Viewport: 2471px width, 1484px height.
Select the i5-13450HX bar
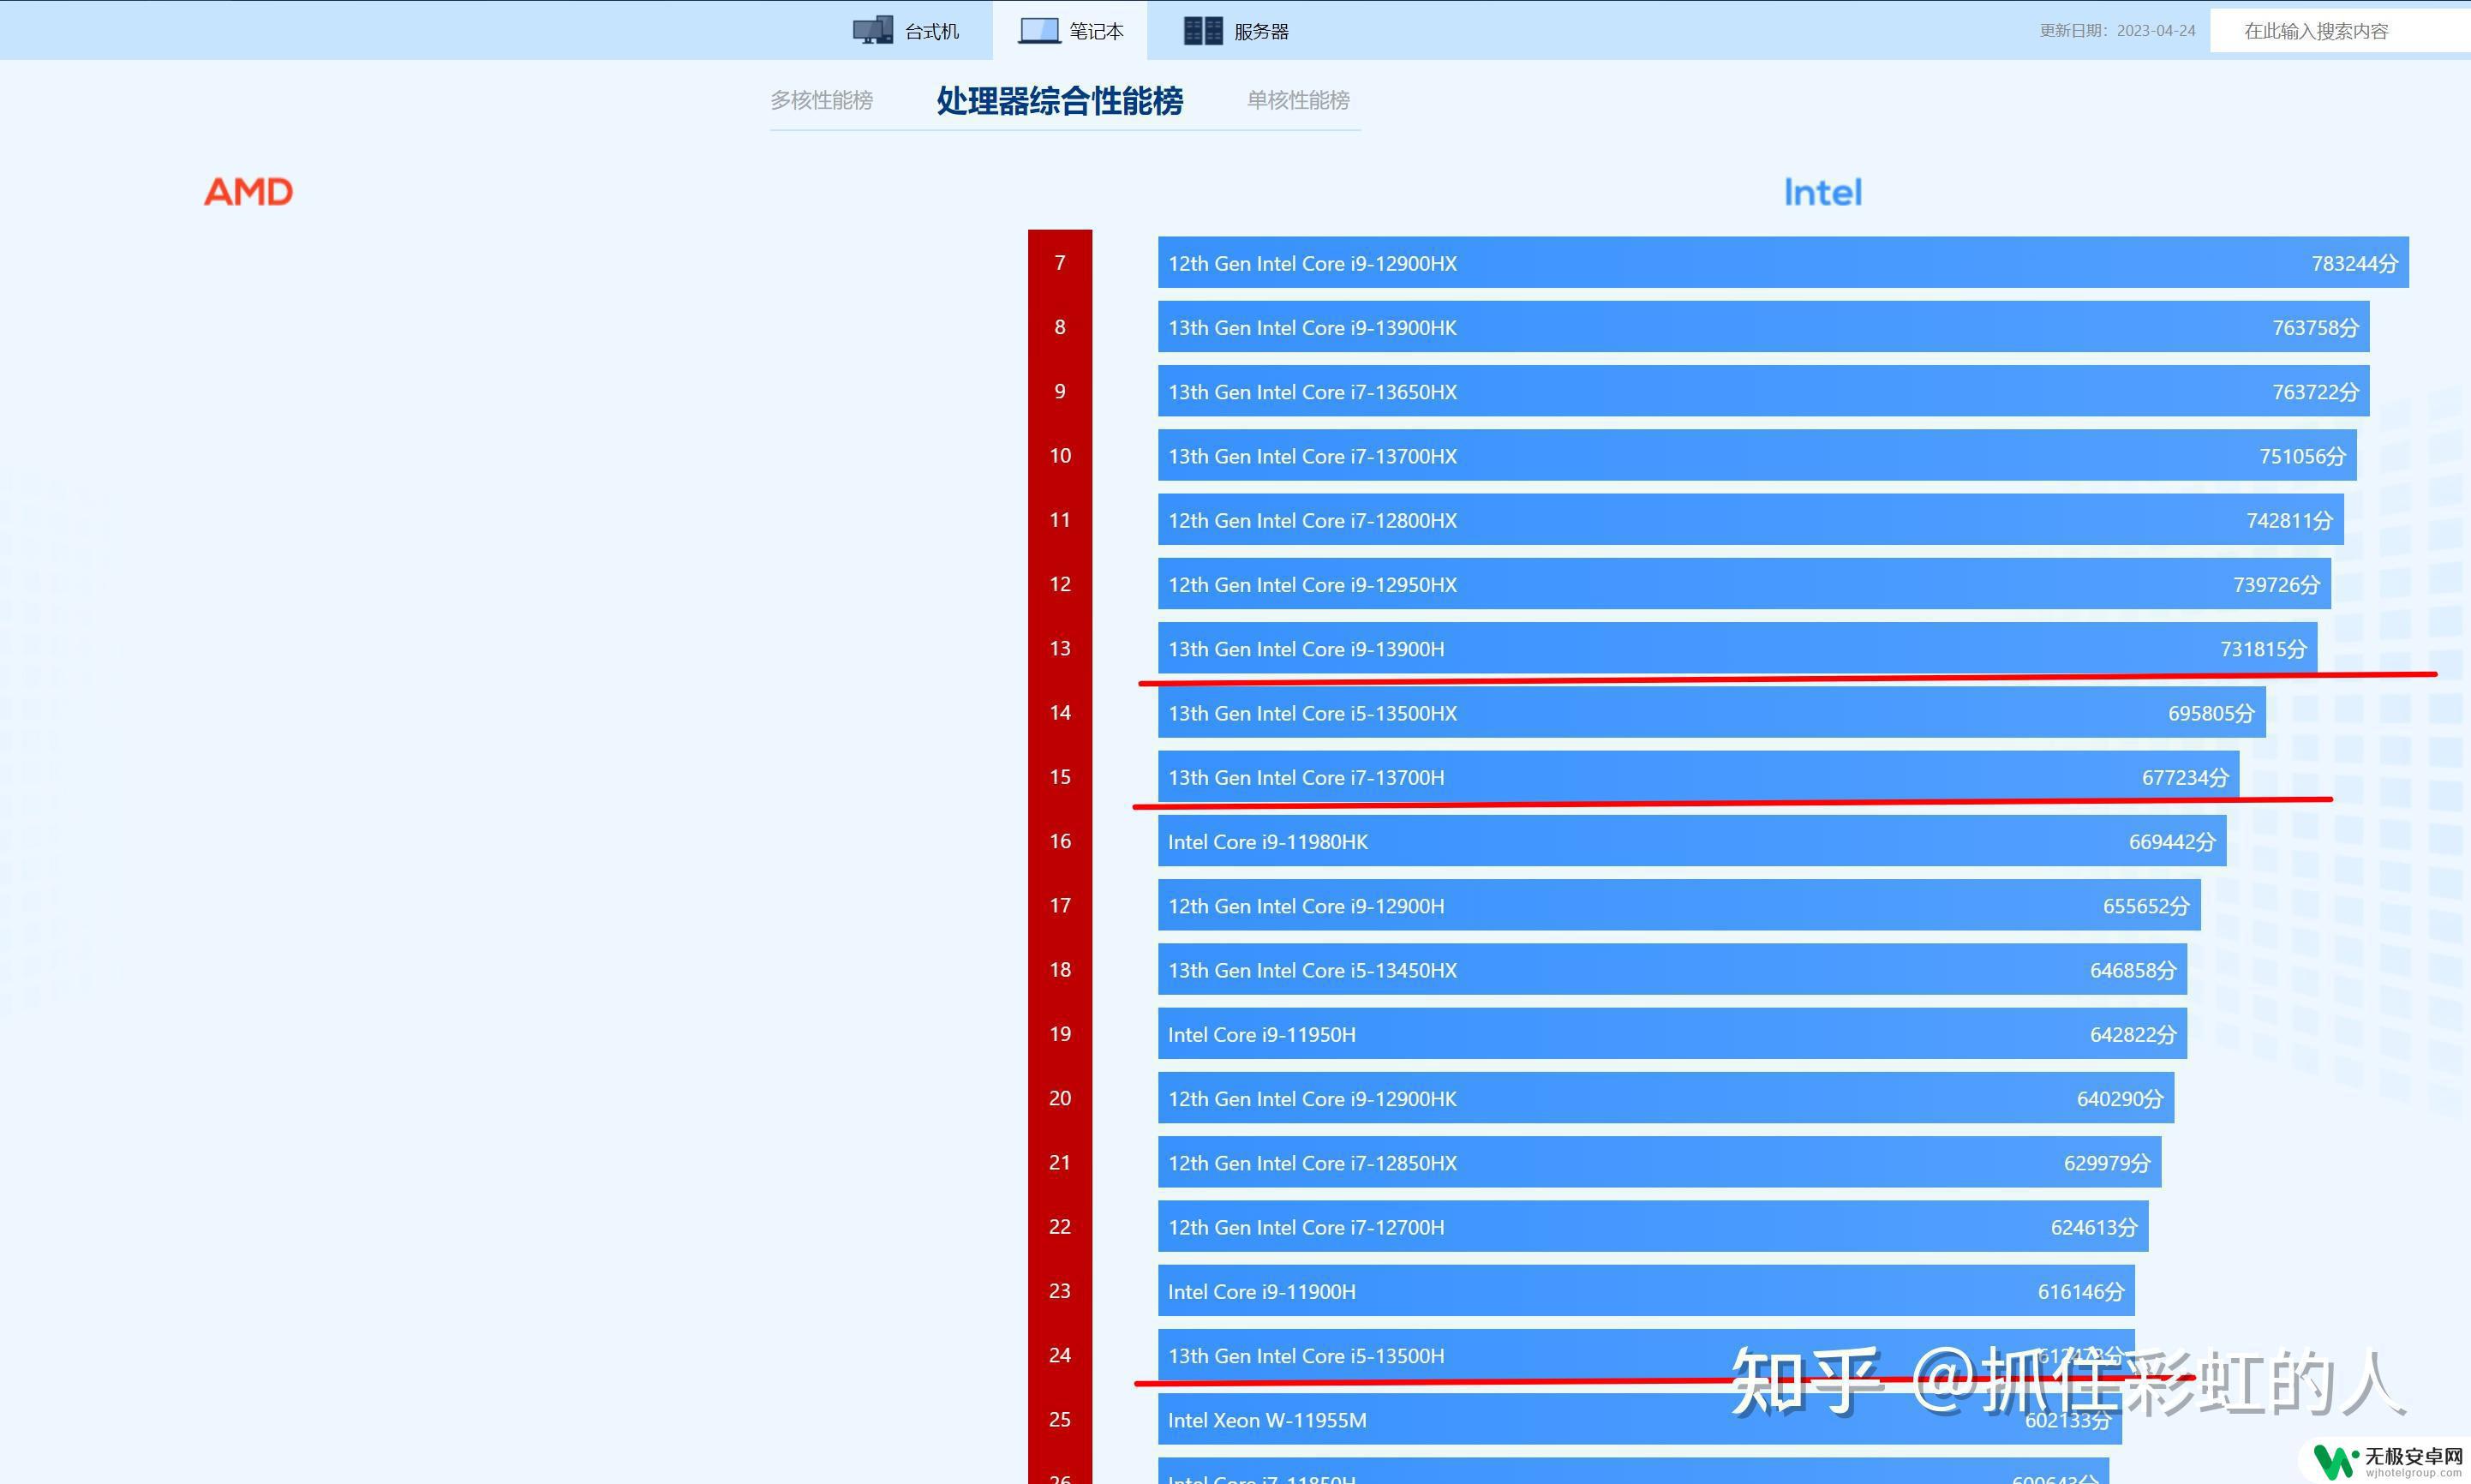point(1672,970)
